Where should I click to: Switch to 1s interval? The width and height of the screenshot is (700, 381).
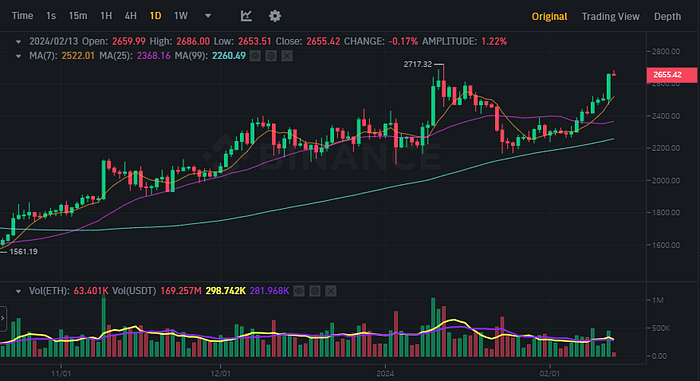pyautogui.click(x=51, y=16)
